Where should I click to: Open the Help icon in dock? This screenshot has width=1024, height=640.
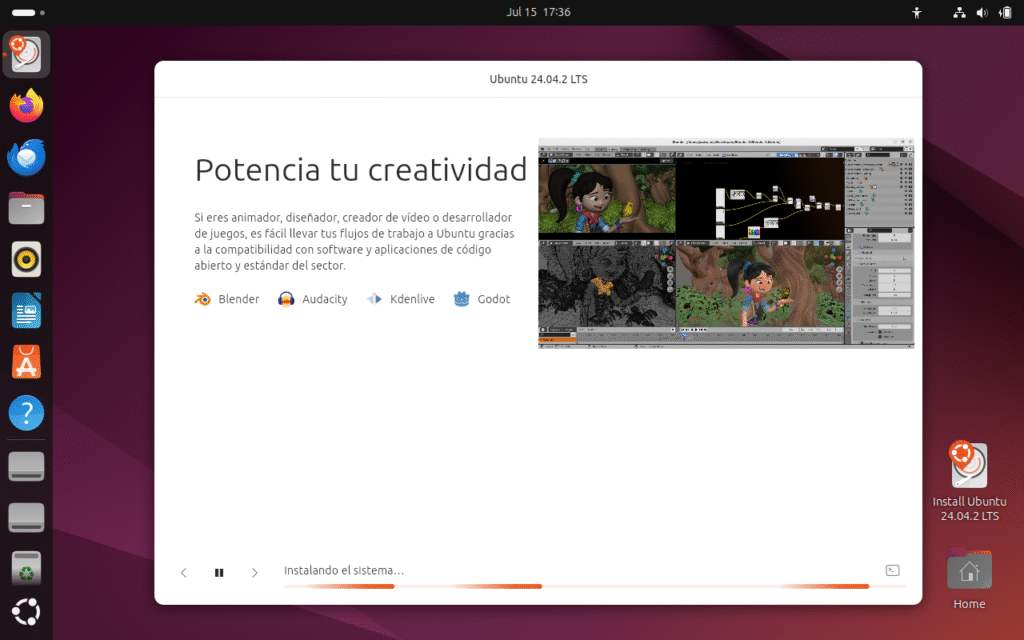[x=26, y=413]
